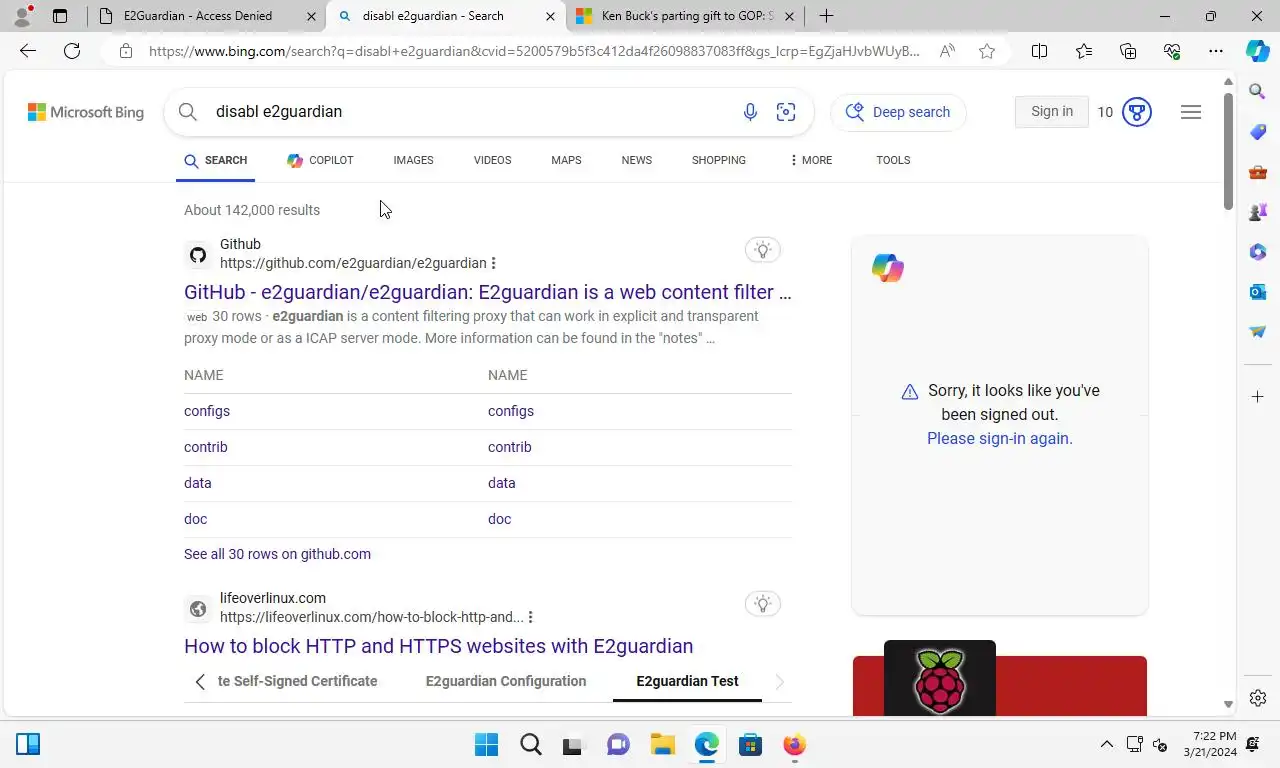Open the GitHub e2guardian result title

coord(487,292)
